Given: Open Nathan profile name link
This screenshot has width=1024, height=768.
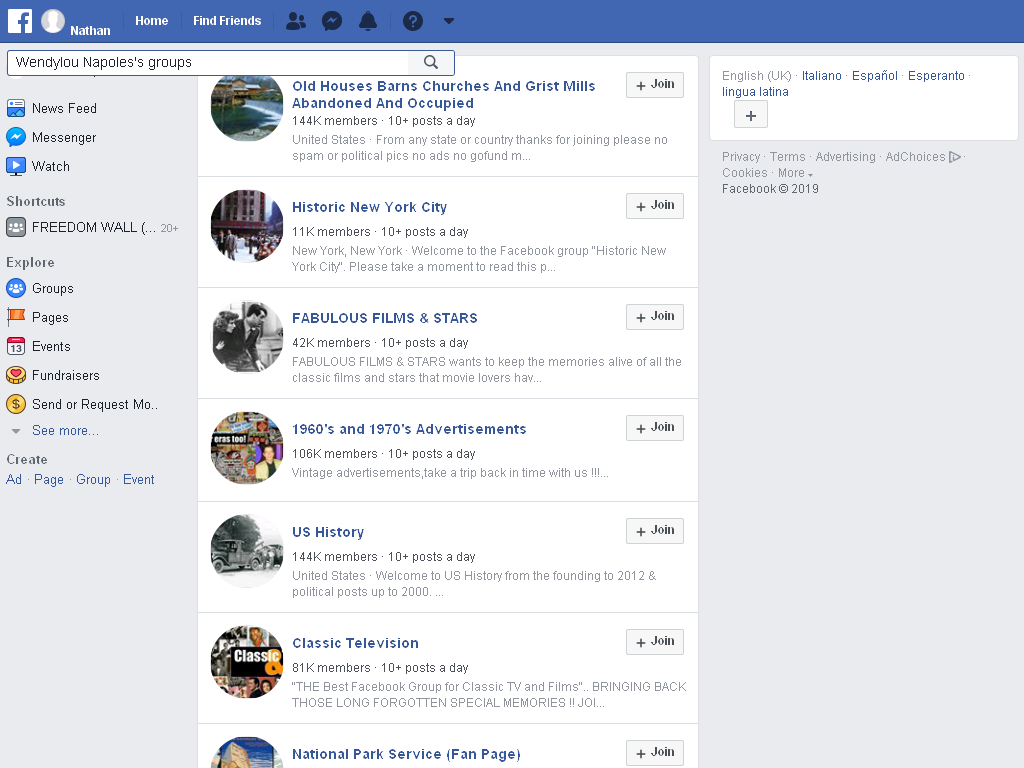Looking at the screenshot, I should (x=90, y=31).
